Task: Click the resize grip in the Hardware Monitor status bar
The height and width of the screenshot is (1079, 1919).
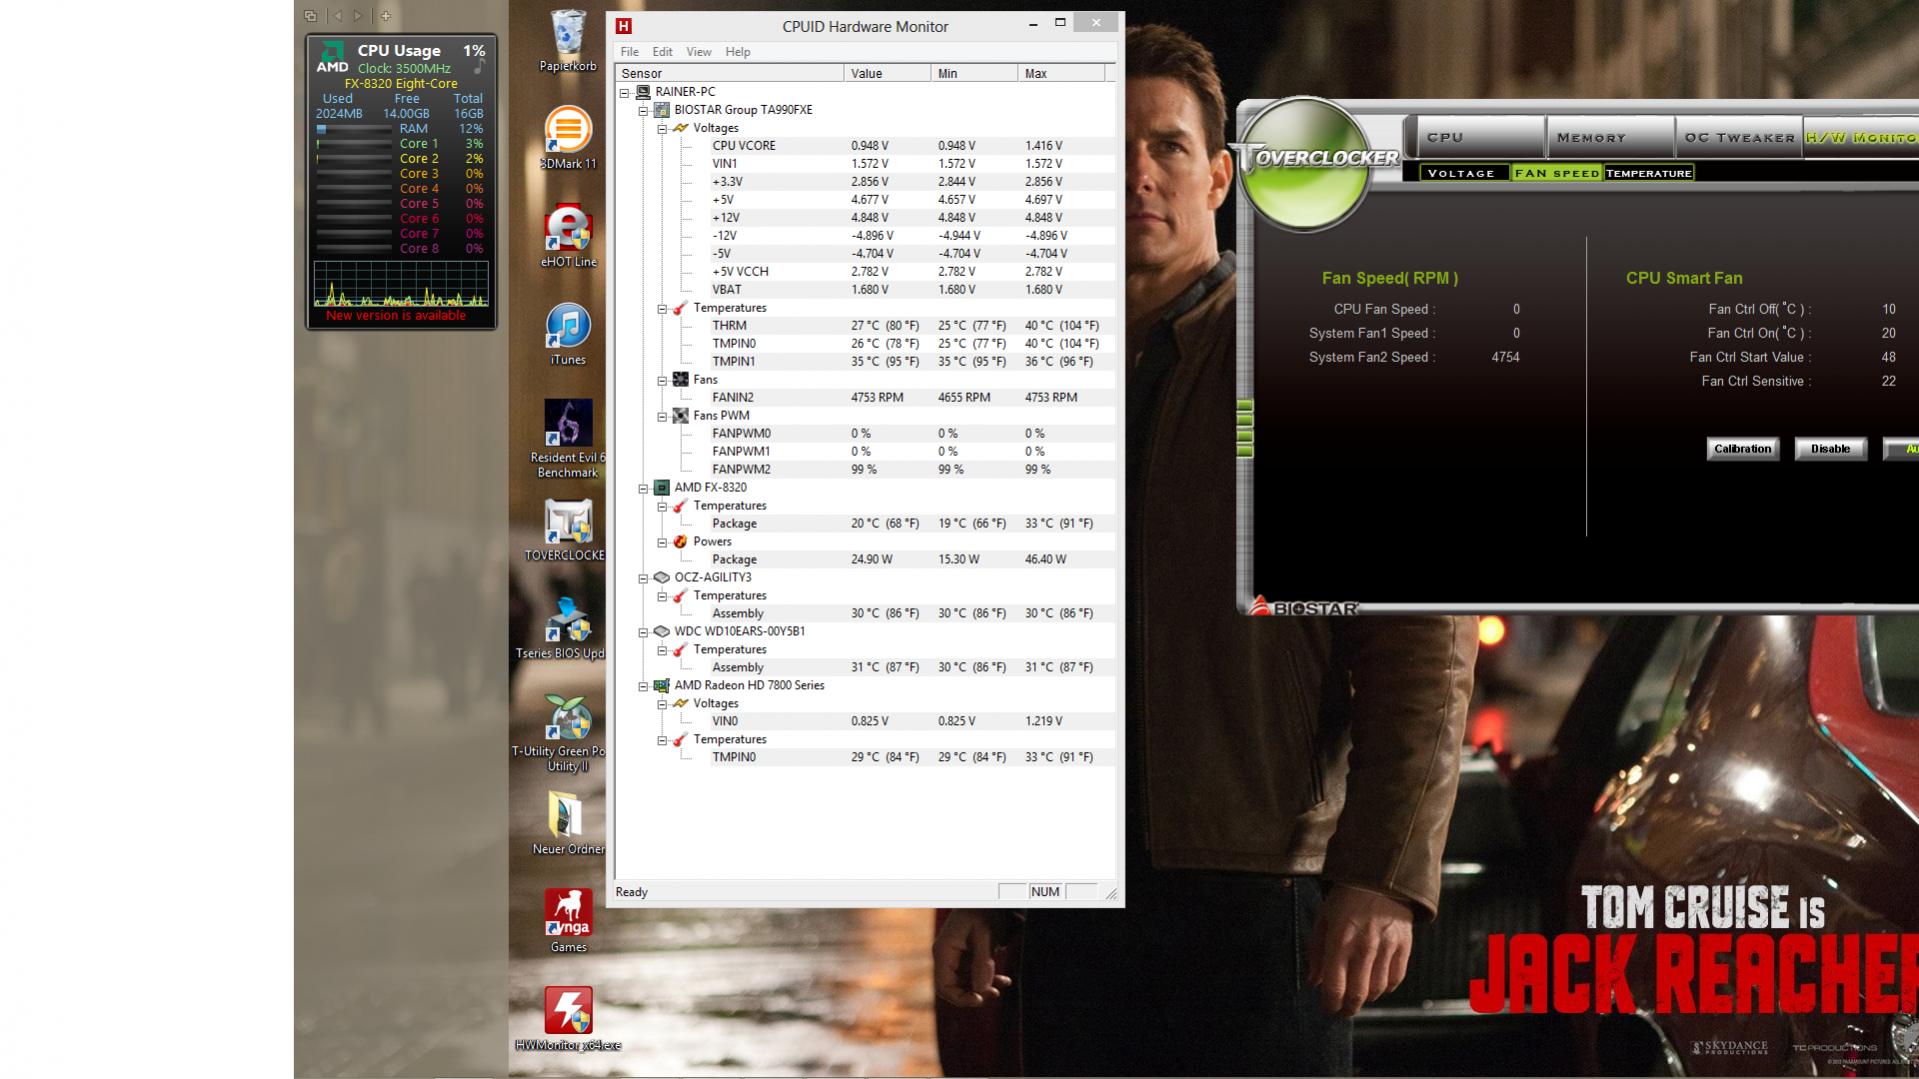Action: click(1111, 893)
